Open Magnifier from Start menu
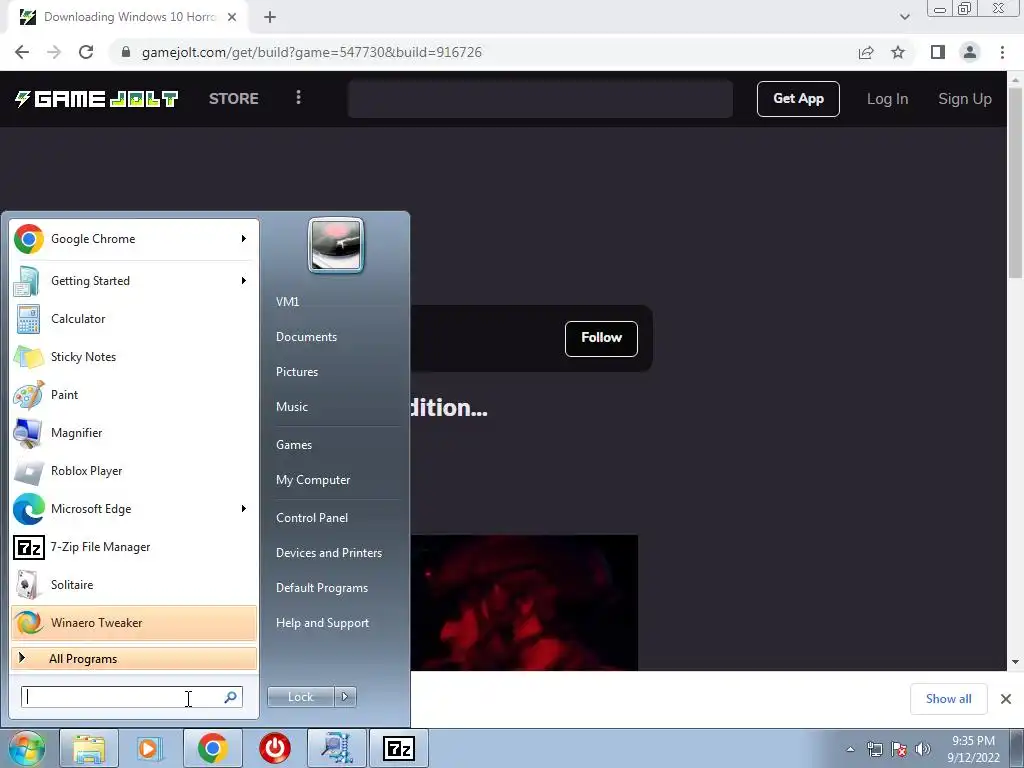 pos(134,432)
